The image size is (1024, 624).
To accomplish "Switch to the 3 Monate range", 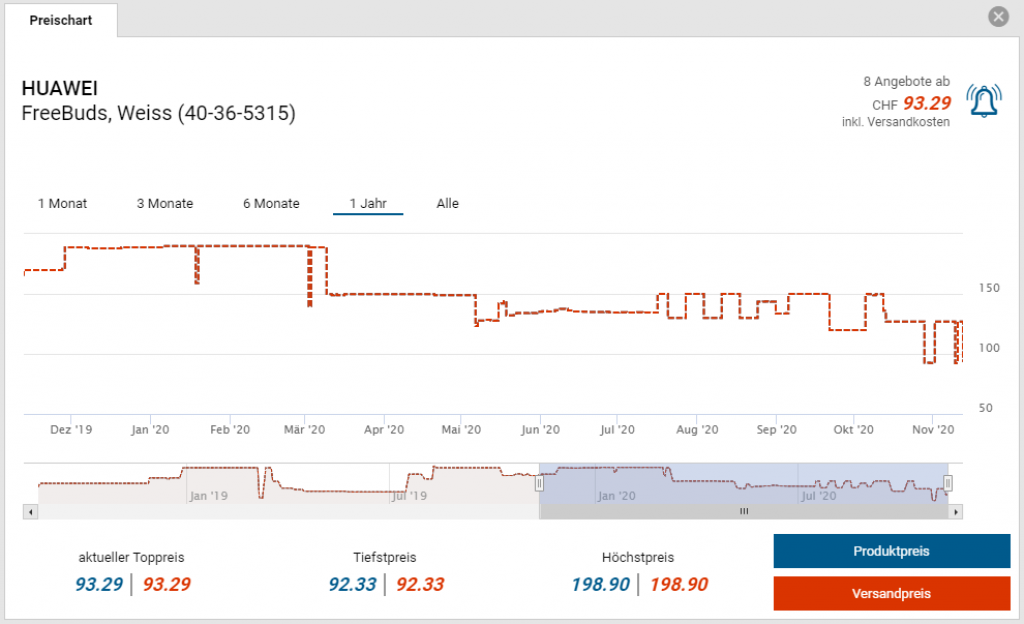I will click(165, 204).
